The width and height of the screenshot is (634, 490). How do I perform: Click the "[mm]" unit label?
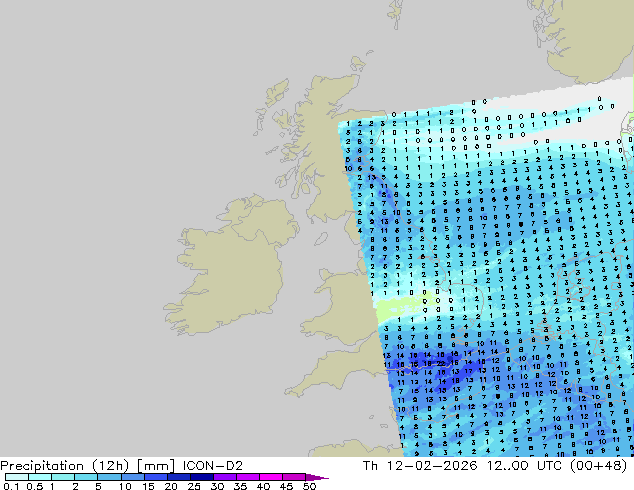(156, 466)
